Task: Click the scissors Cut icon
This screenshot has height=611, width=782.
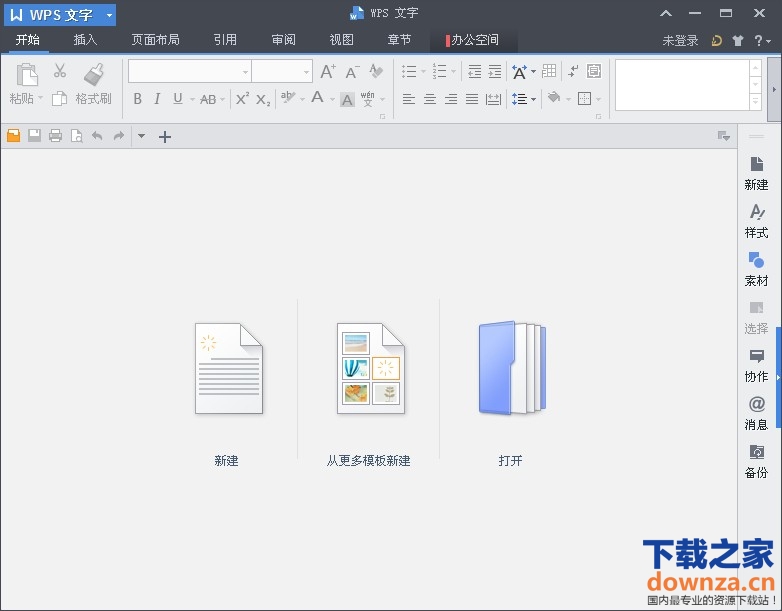Action: (59, 72)
